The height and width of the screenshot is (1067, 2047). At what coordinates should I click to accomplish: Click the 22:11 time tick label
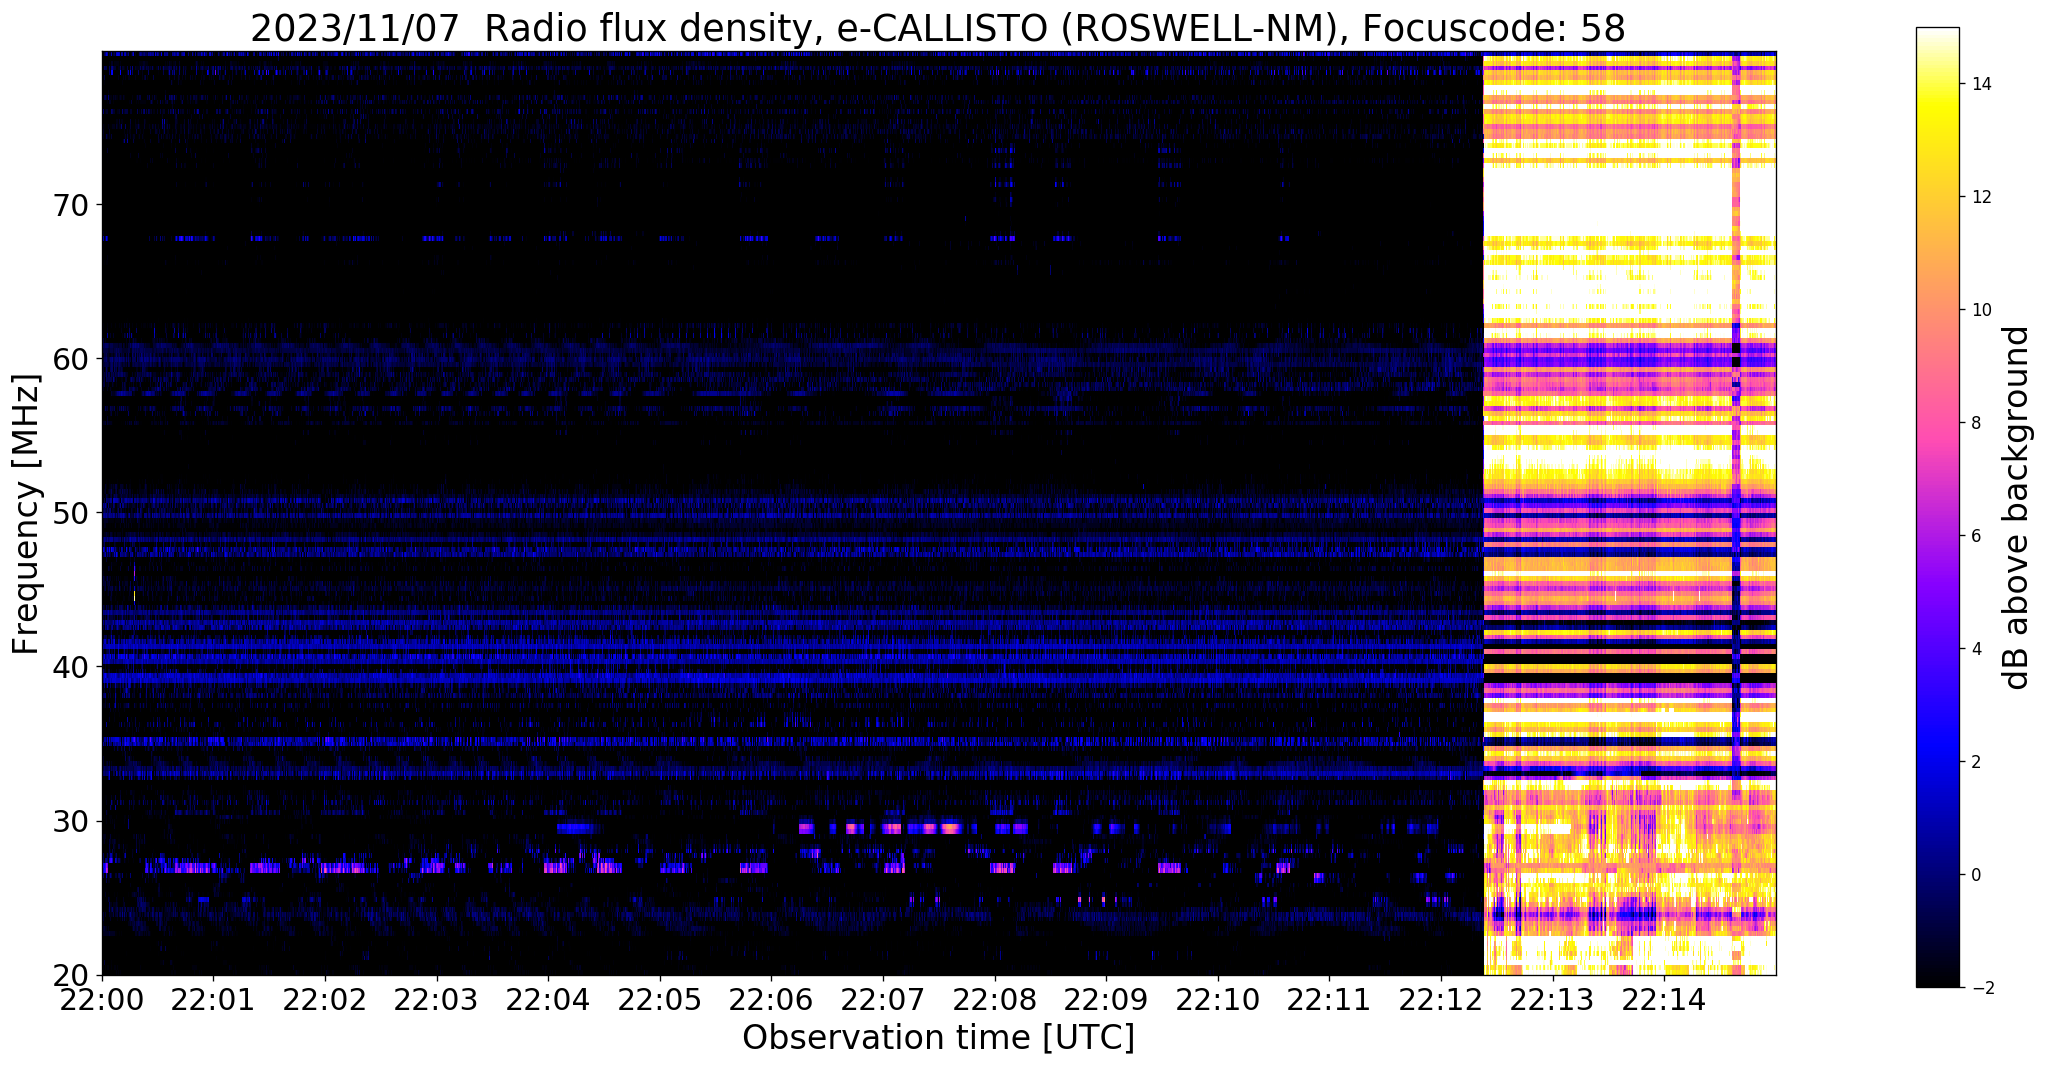[x=1329, y=999]
